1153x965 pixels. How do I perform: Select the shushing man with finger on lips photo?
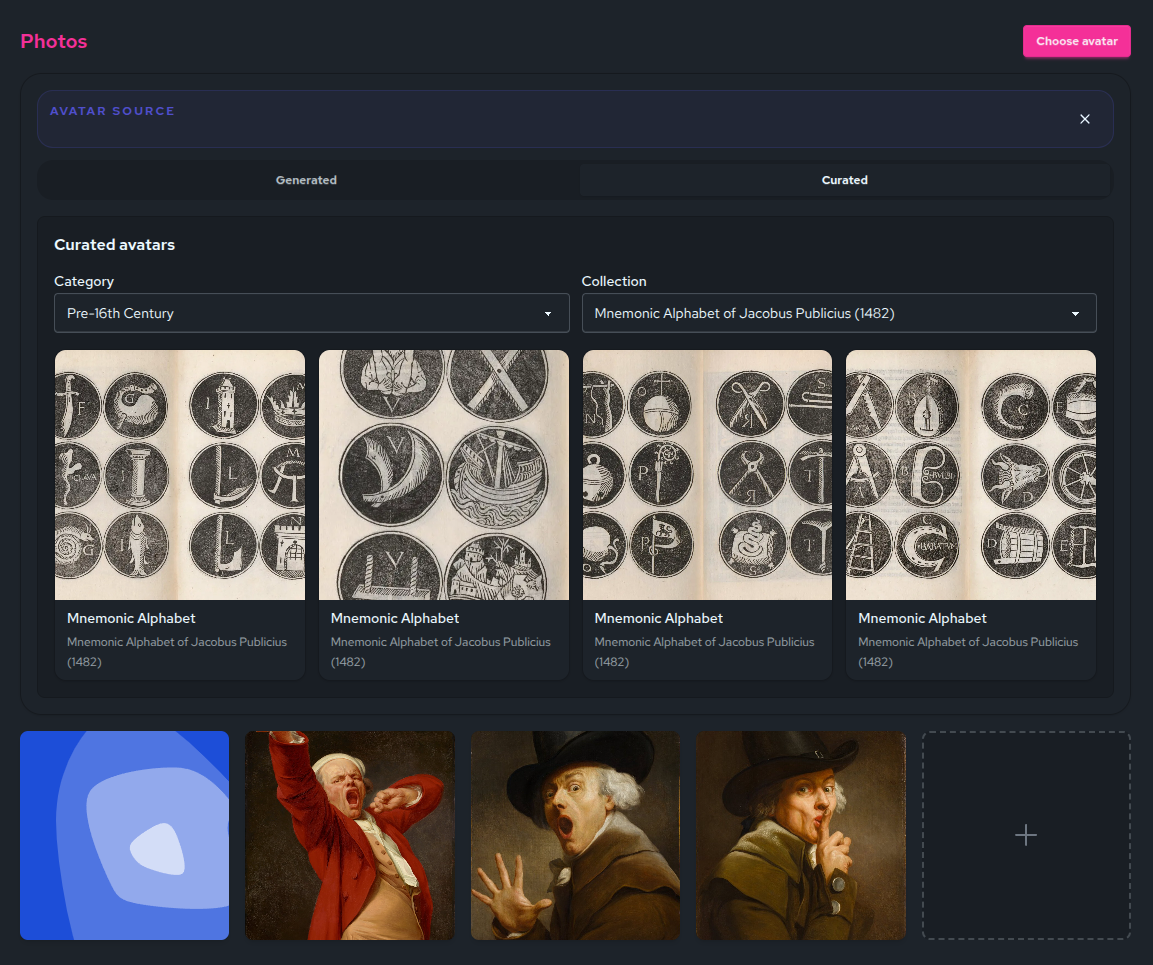click(x=801, y=836)
